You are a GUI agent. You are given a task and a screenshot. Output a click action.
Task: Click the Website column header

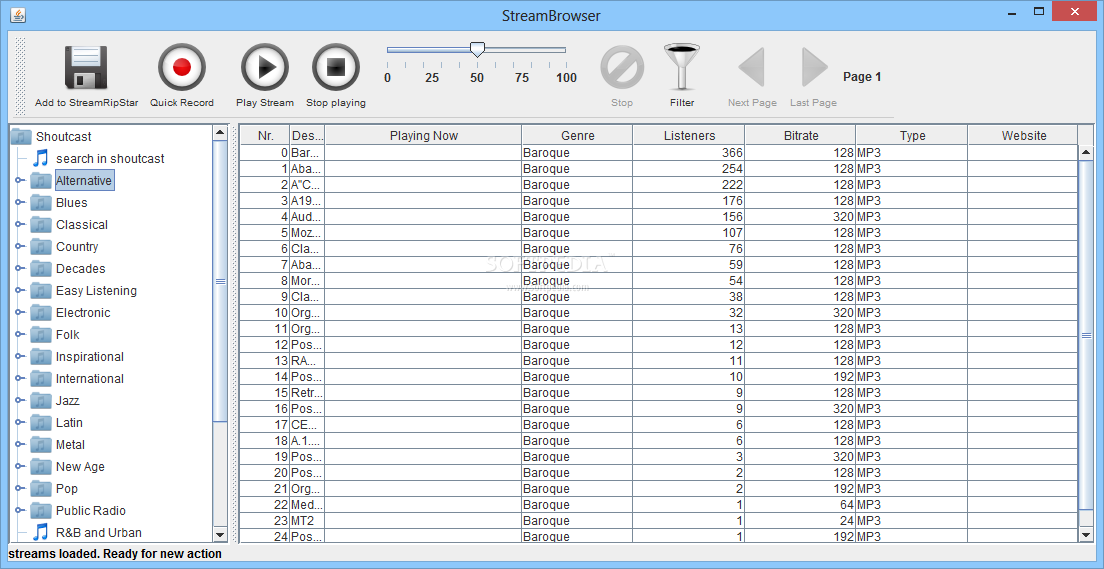click(1024, 136)
